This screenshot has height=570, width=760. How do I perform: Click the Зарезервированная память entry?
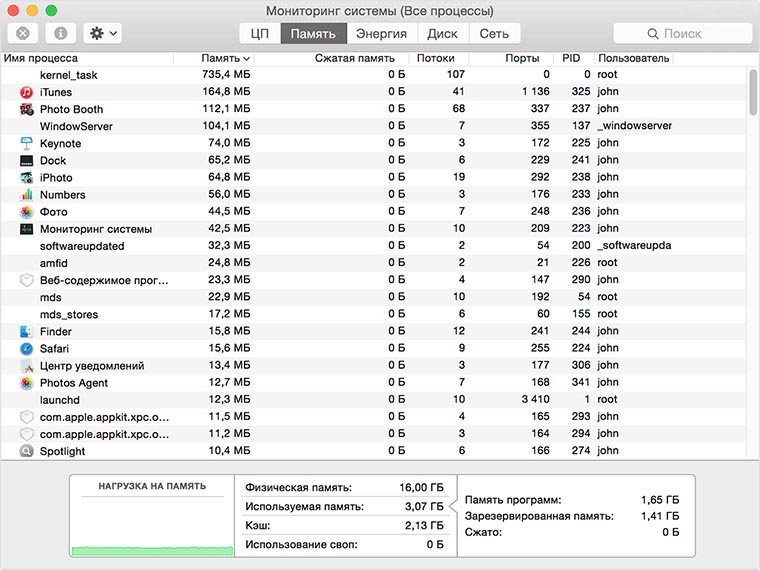[x=572, y=516]
